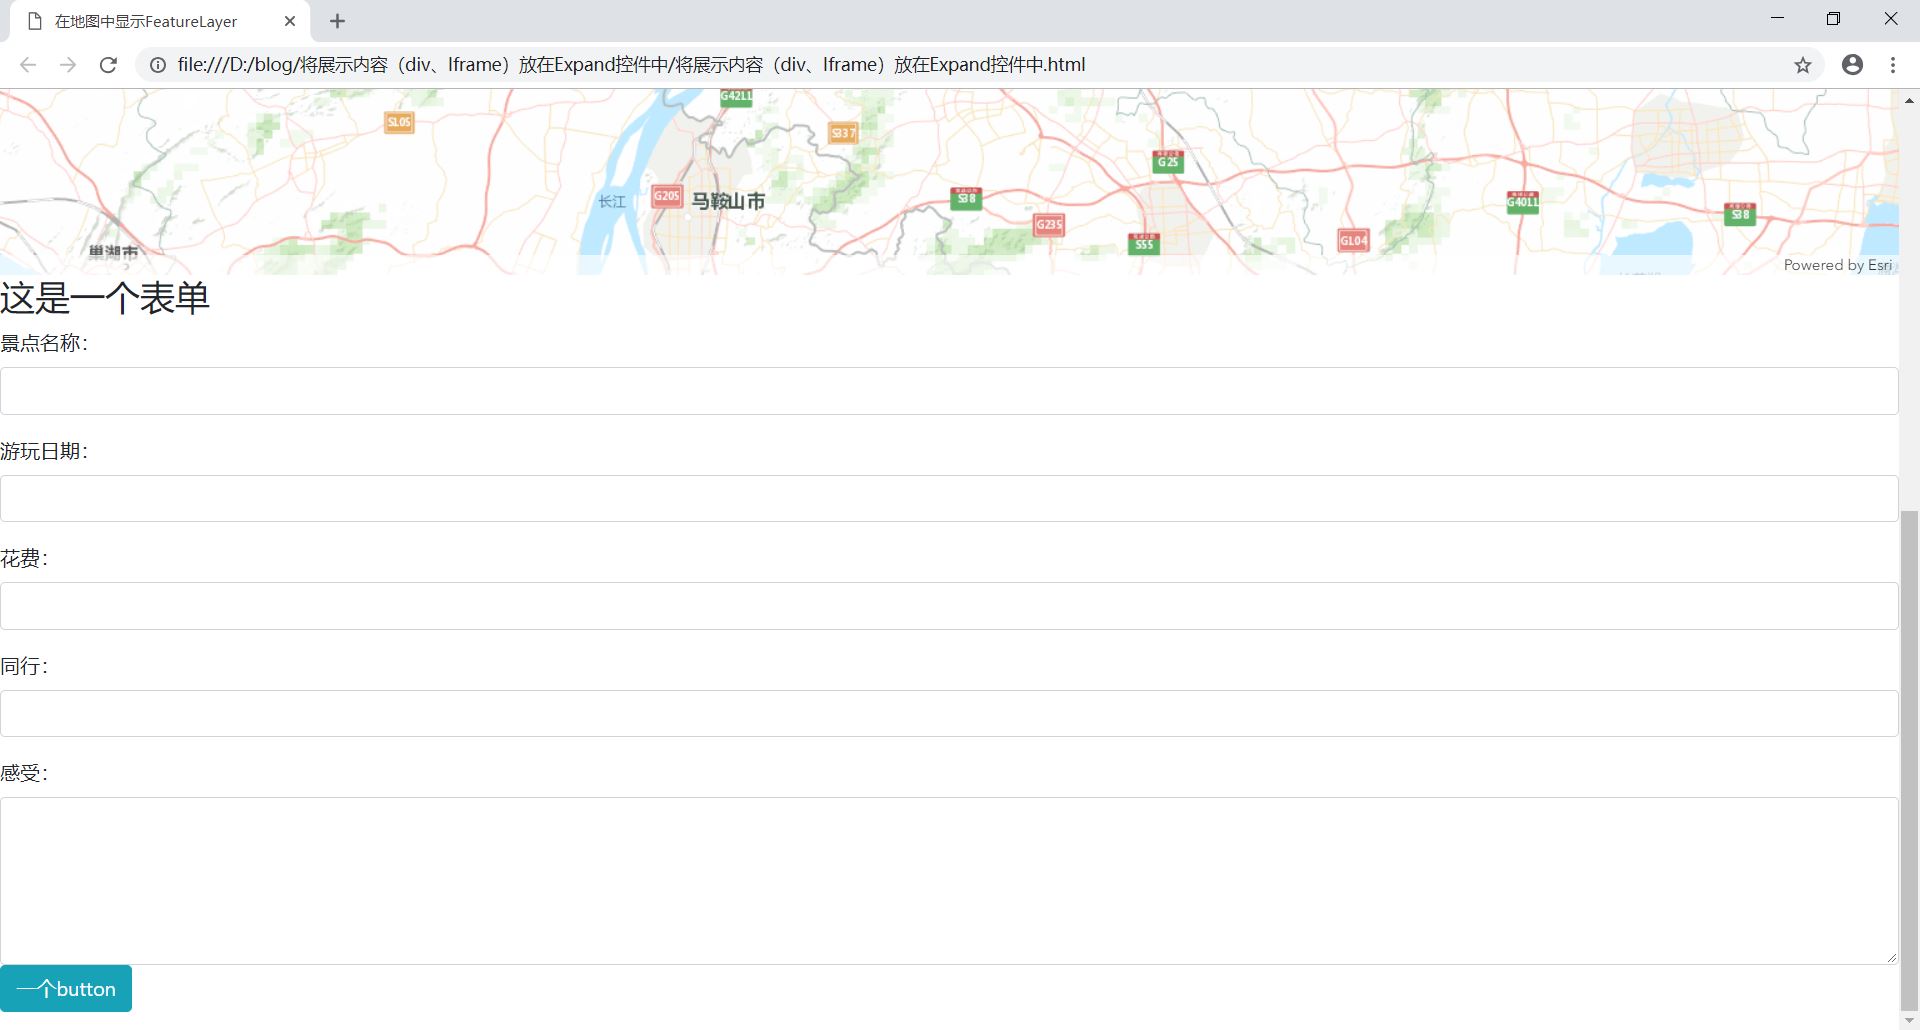Click the G4011 highway shield on map

tap(1523, 201)
